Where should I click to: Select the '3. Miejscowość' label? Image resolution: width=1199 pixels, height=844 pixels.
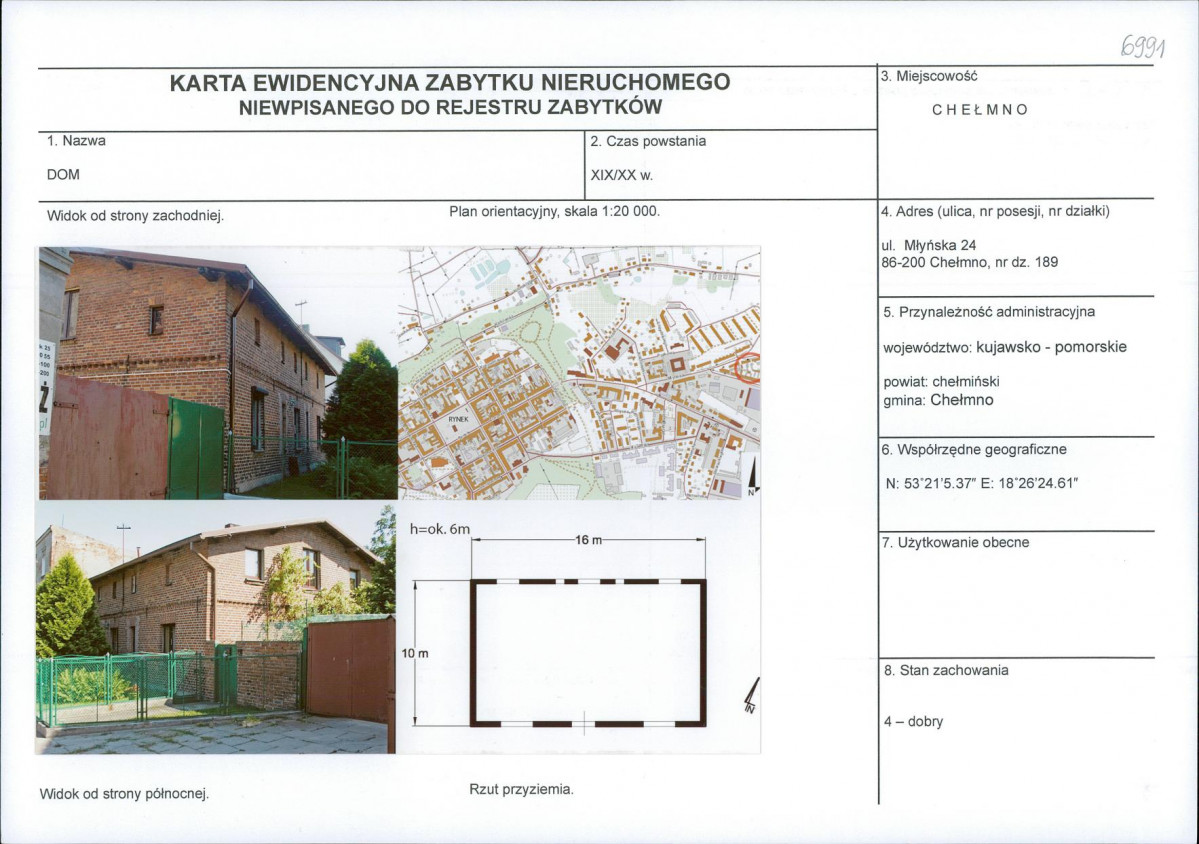tap(929, 76)
